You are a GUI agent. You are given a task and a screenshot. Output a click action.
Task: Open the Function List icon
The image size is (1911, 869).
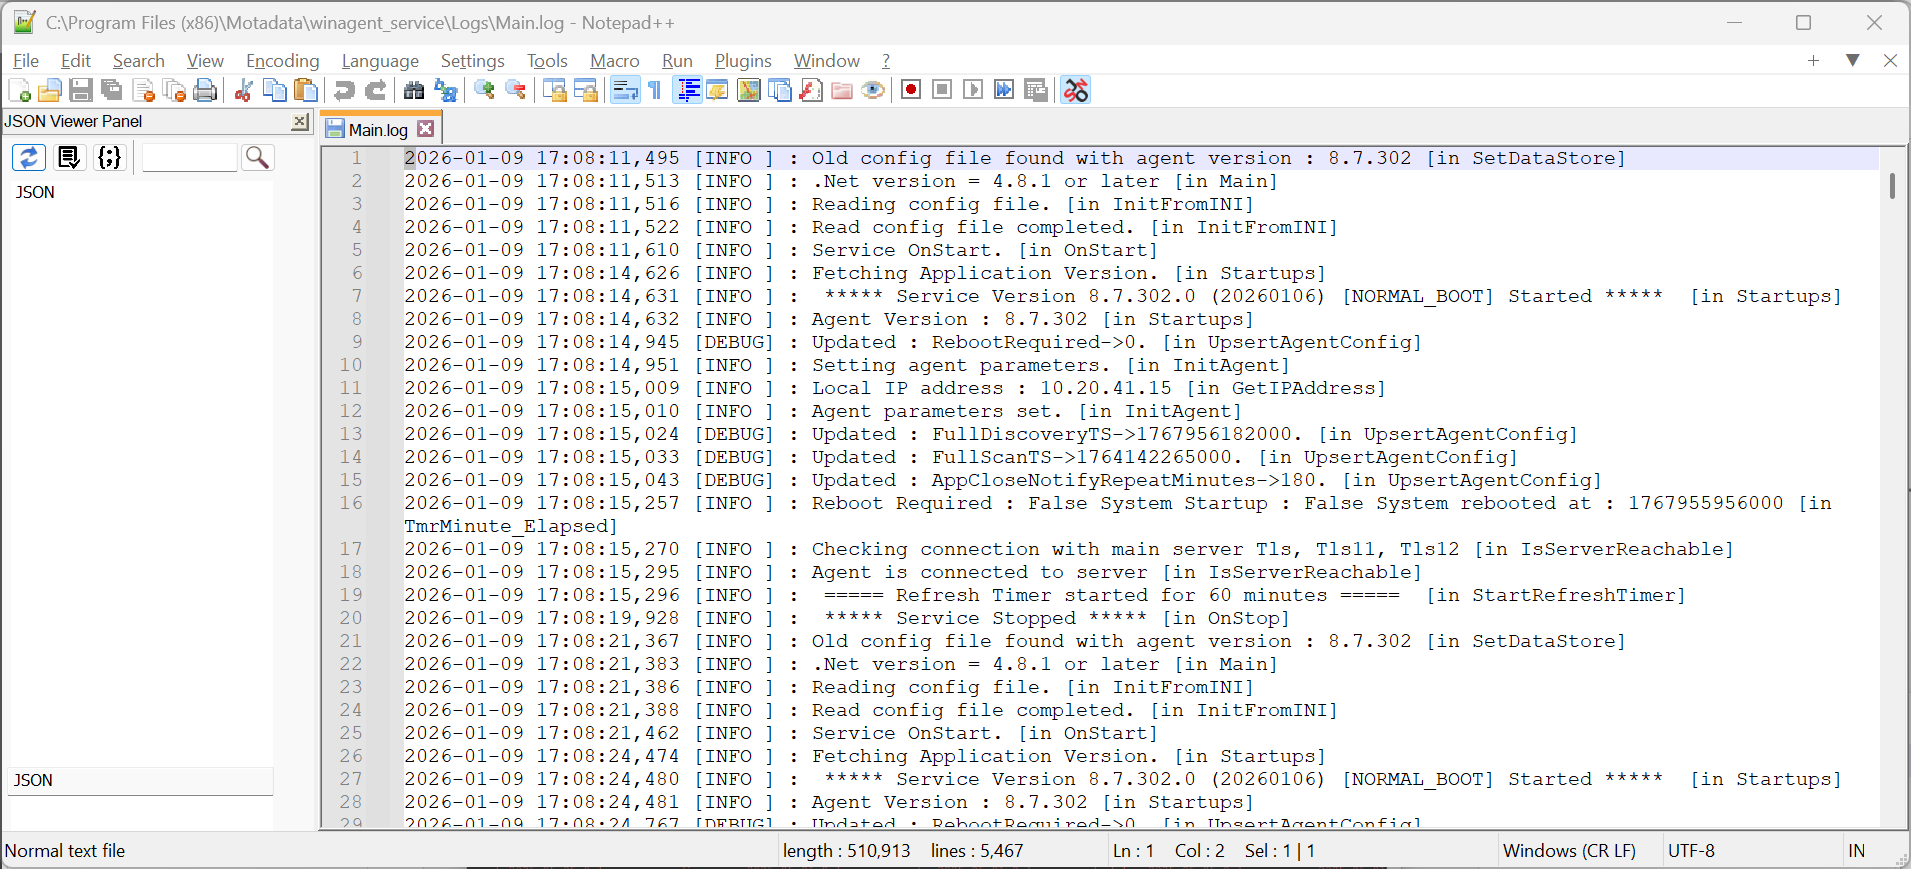click(x=811, y=91)
